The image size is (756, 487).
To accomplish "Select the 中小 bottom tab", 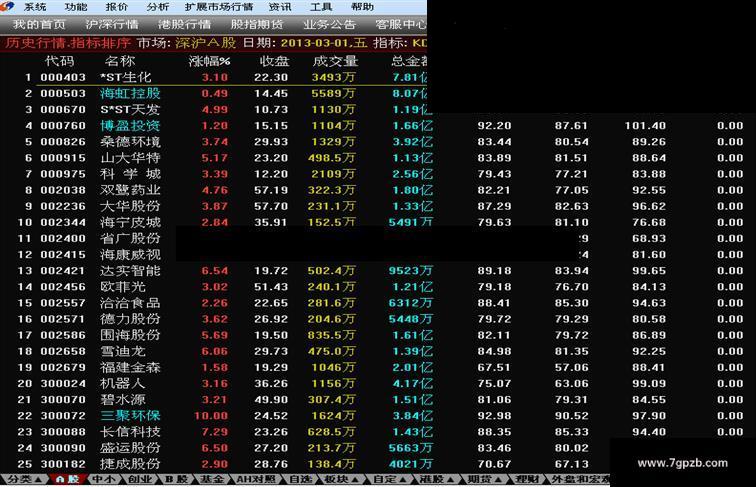I will [104, 479].
